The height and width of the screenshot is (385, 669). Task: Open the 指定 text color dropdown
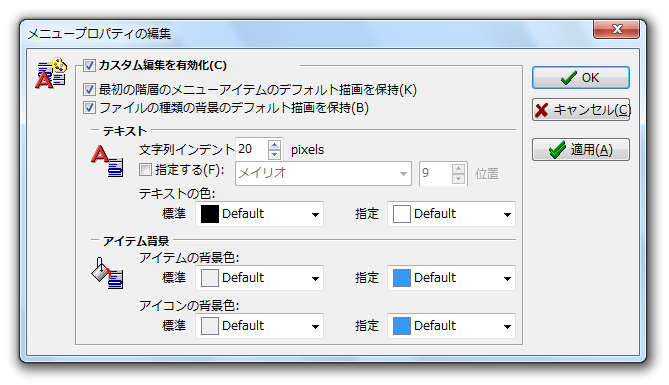point(451,214)
